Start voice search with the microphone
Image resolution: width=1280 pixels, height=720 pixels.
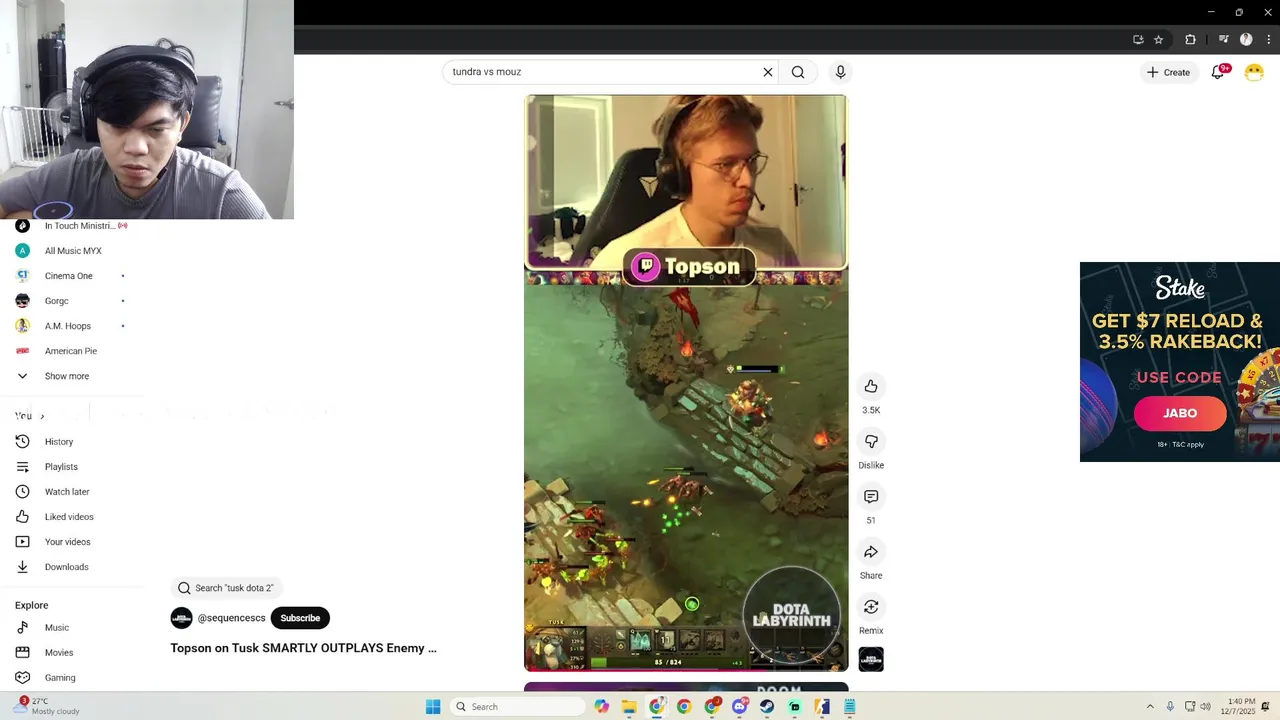tap(840, 72)
